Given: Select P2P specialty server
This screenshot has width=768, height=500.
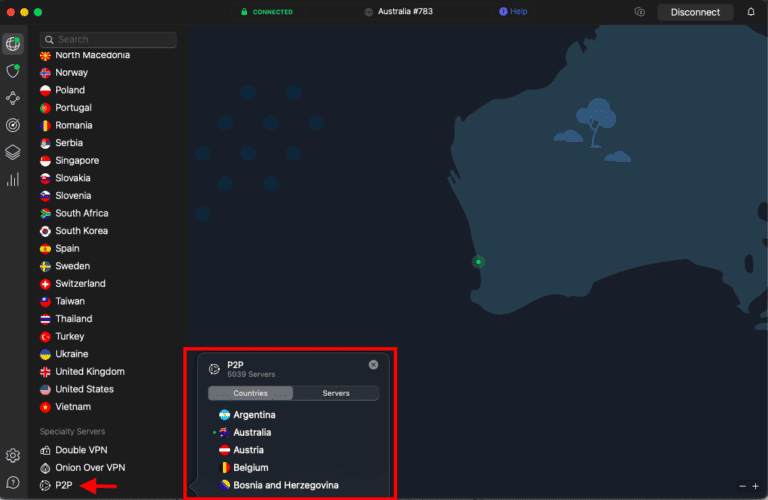Looking at the screenshot, I should 64,485.
